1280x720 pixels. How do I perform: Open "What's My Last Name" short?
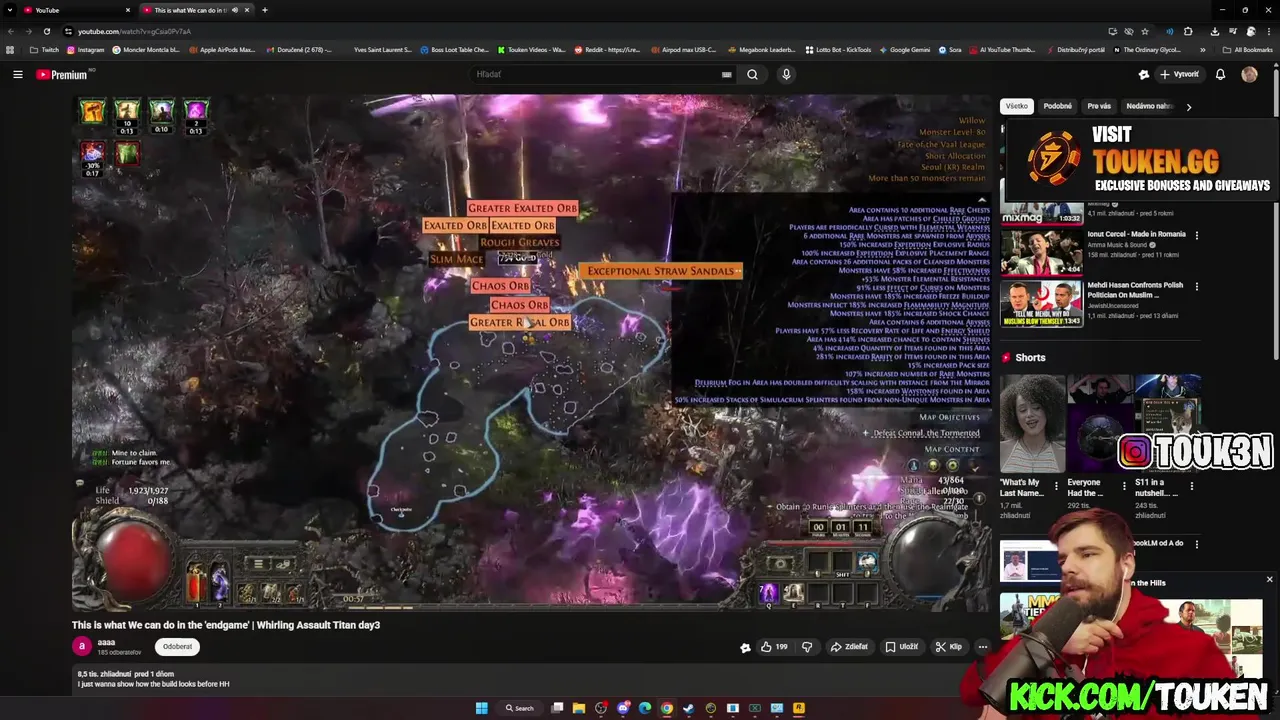(1032, 422)
